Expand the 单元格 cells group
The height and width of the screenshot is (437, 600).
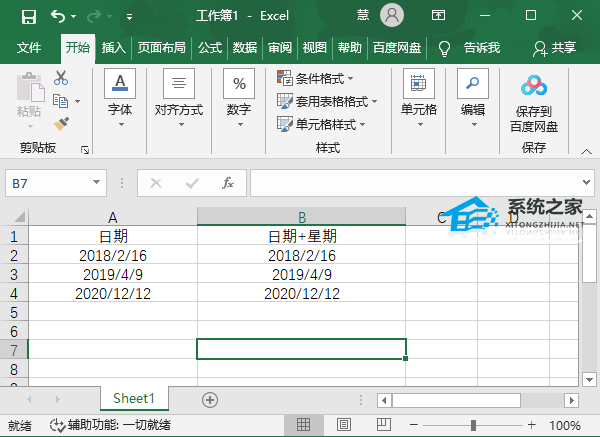coord(419,98)
